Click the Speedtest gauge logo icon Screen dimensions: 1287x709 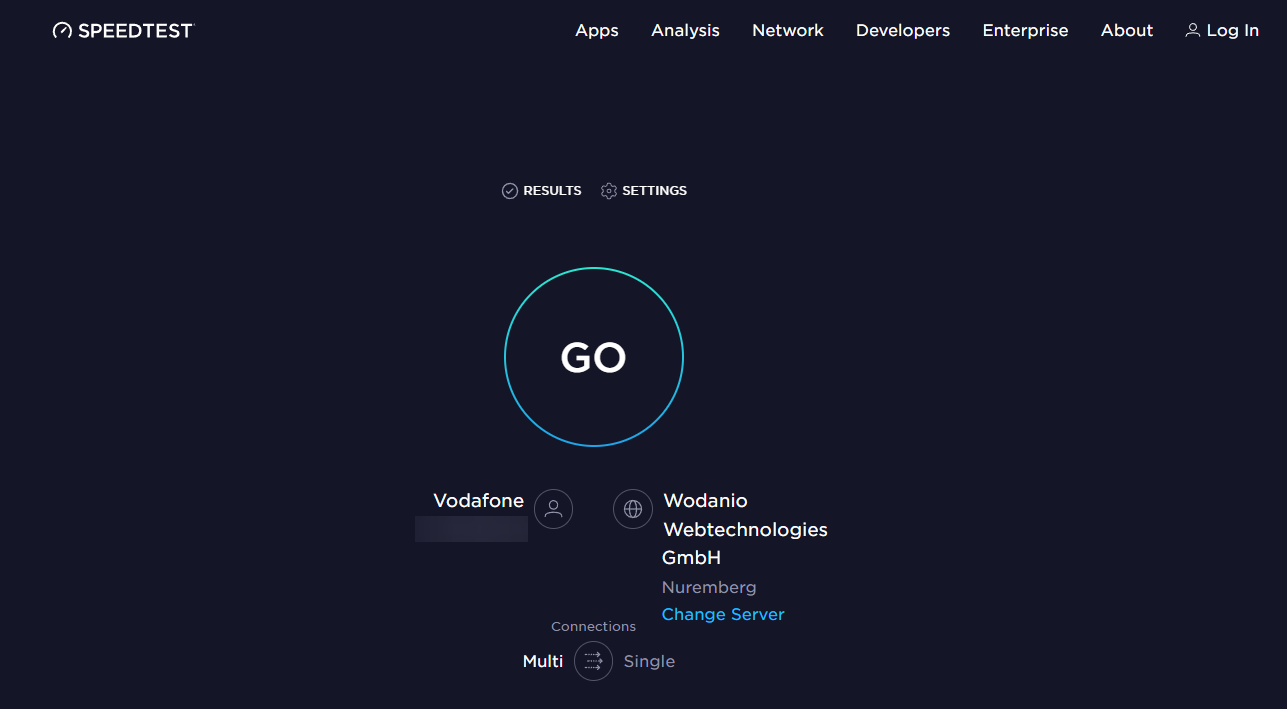click(x=62, y=31)
